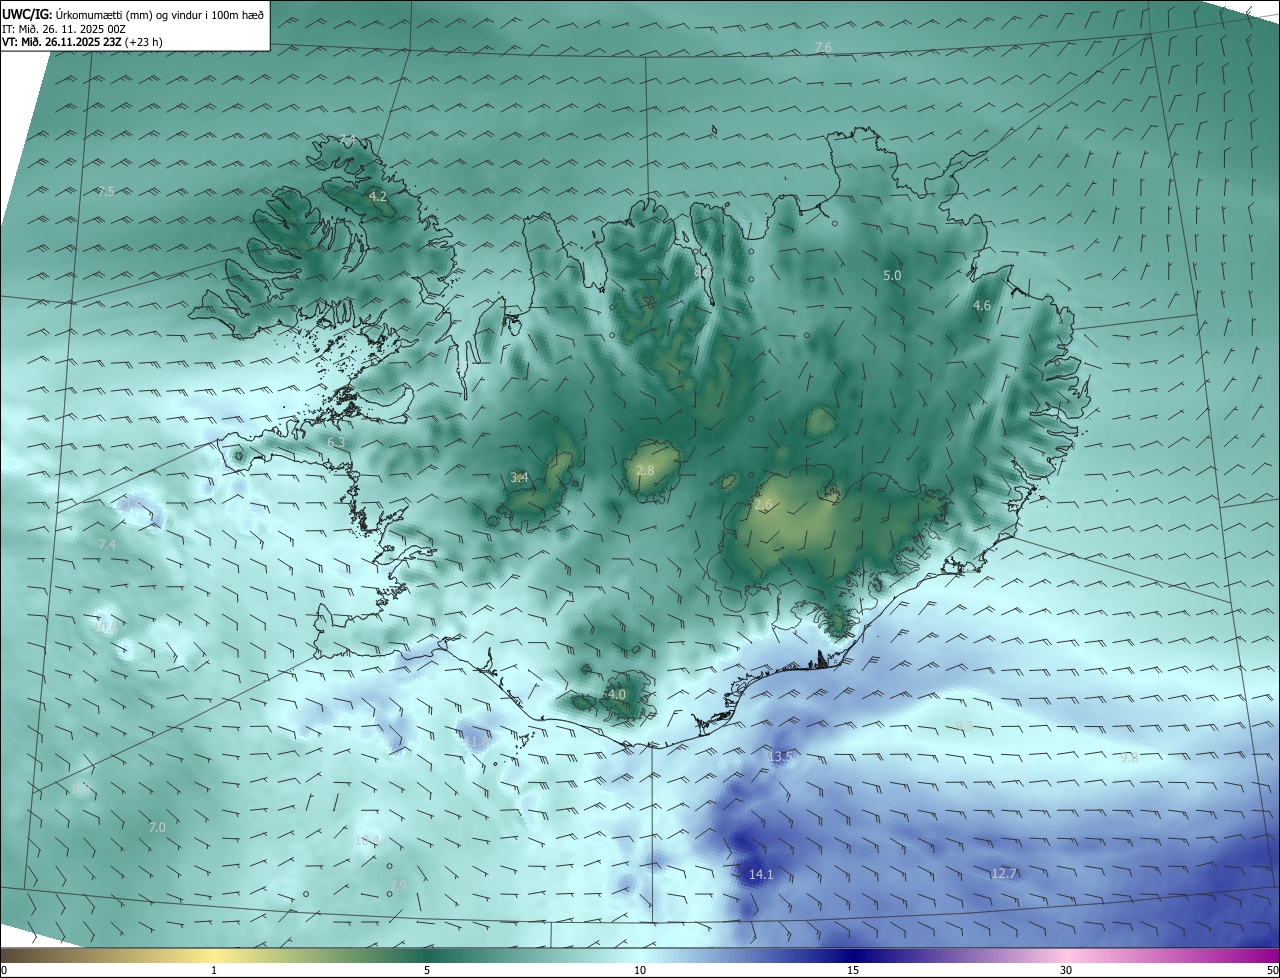Click the 11.8 value southwest of Iceland
Screen dimensions: 1280x978
click(477, 741)
